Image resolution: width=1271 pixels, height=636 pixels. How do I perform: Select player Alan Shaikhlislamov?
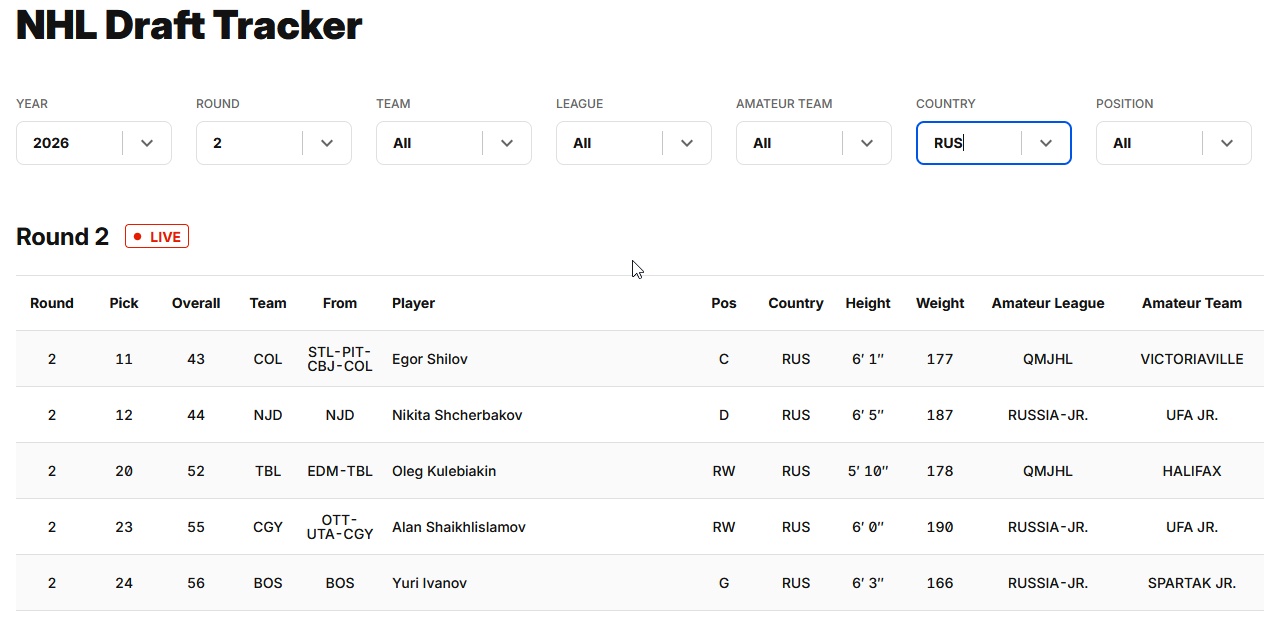click(459, 527)
